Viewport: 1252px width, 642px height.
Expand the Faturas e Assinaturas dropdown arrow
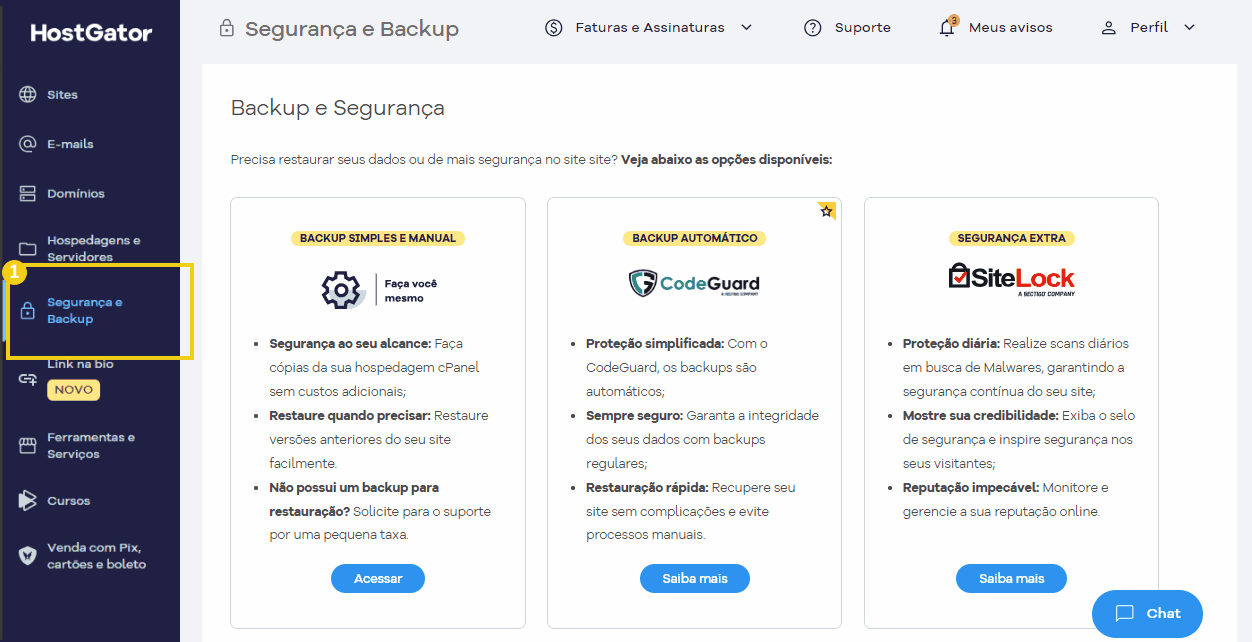click(746, 28)
